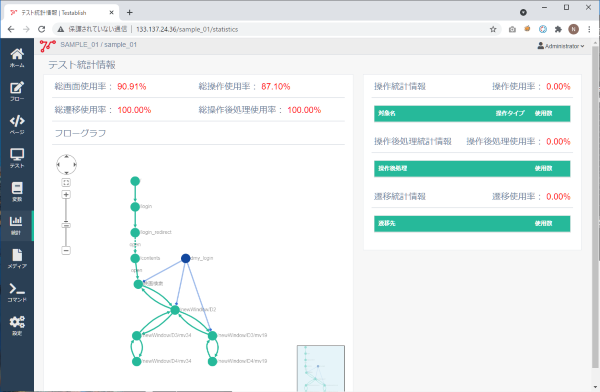Screen dimensions: 600x392
Task: Select the newWindow/D4/mv34 node
Action: pos(137,361)
